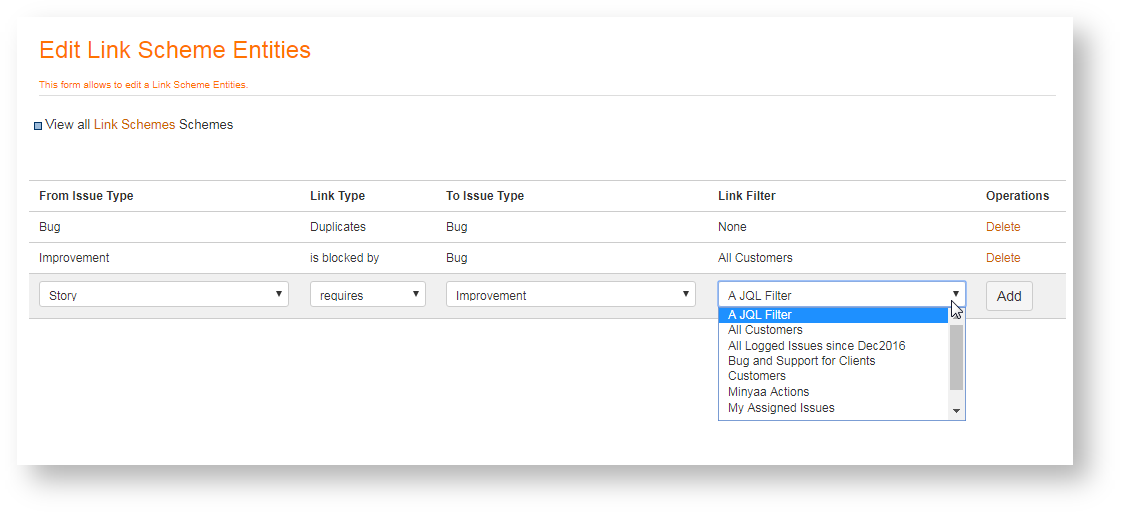Choose 'Minyaa Actions' filter option
This screenshot has width=1121, height=513.
tap(768, 392)
